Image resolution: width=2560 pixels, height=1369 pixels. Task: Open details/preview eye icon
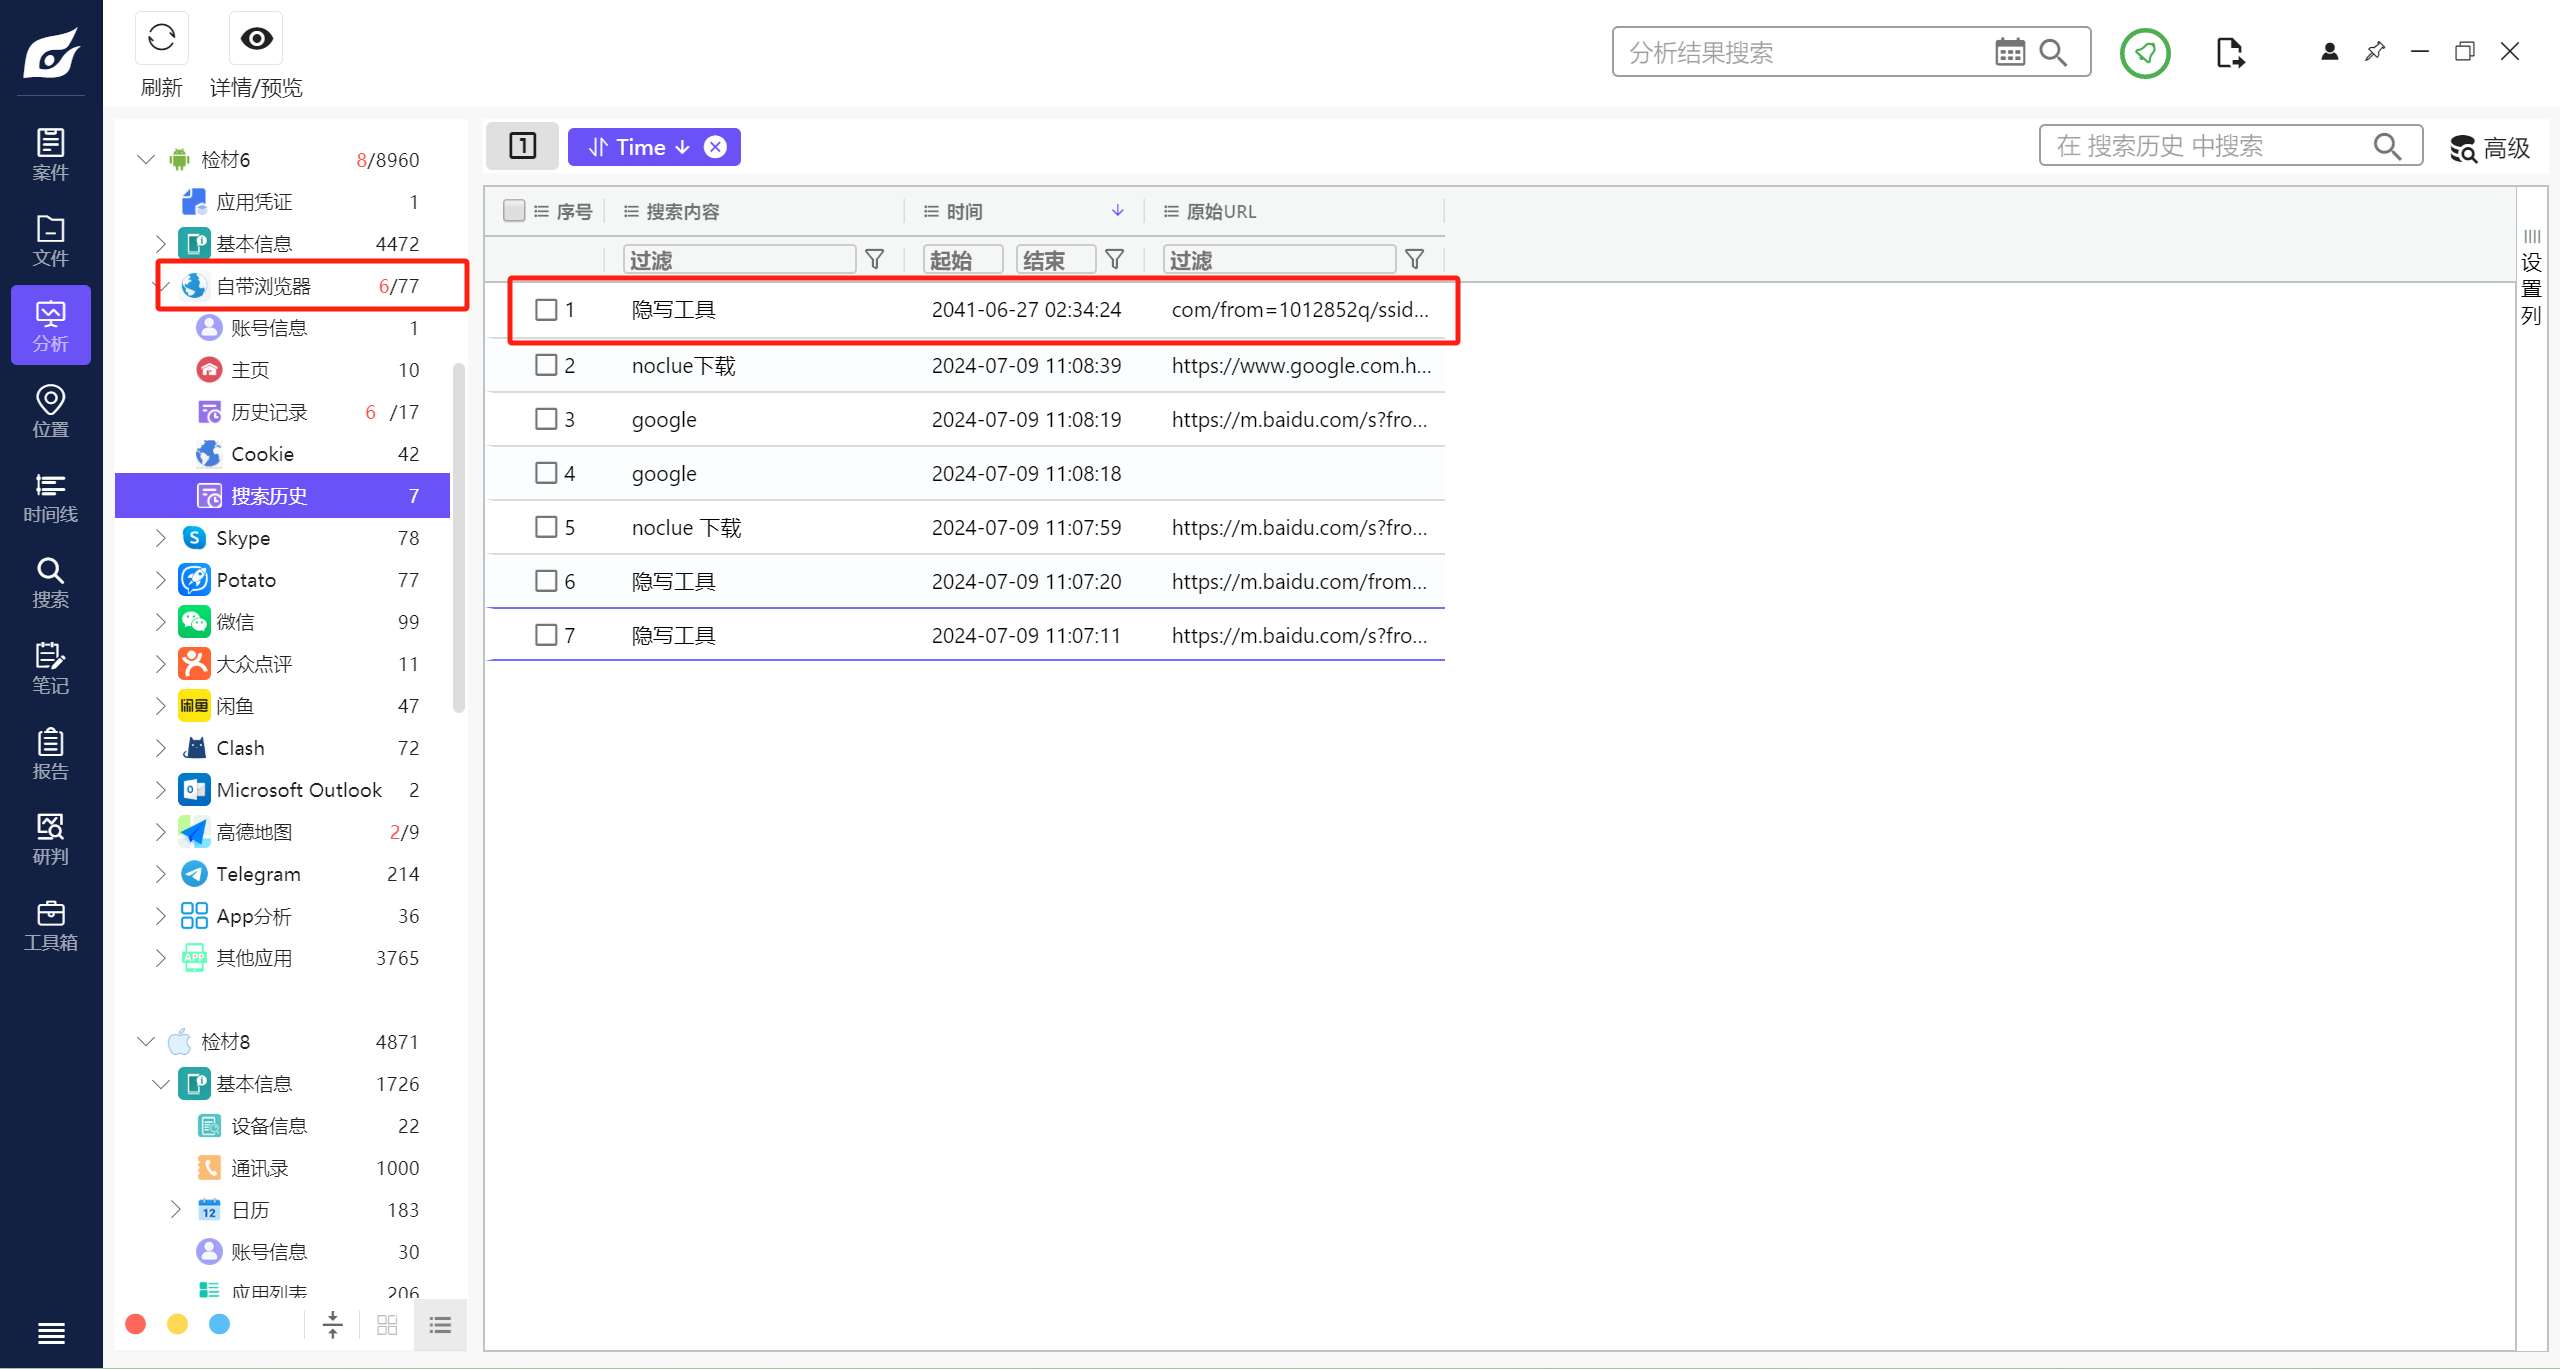pos(256,39)
